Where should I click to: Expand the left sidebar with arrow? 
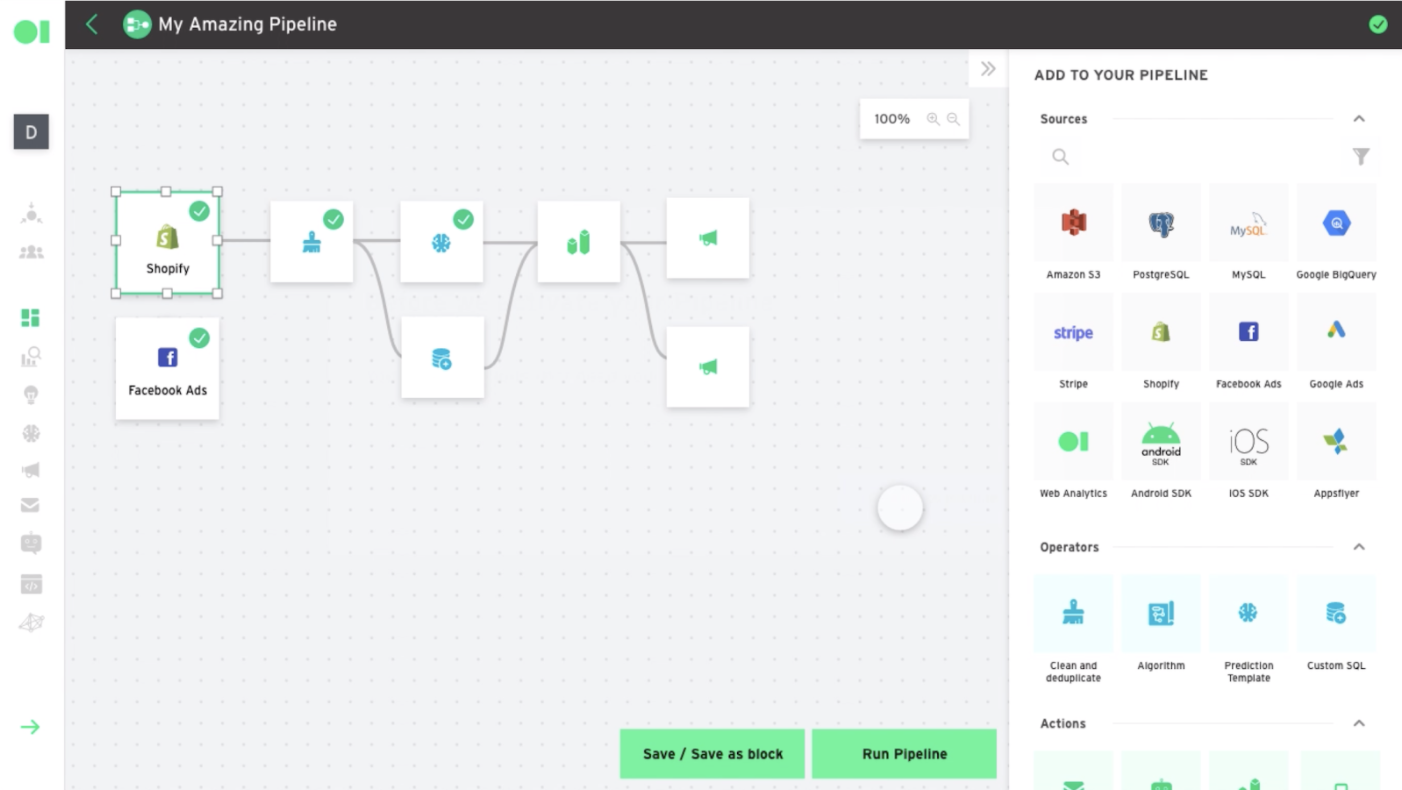[31, 727]
